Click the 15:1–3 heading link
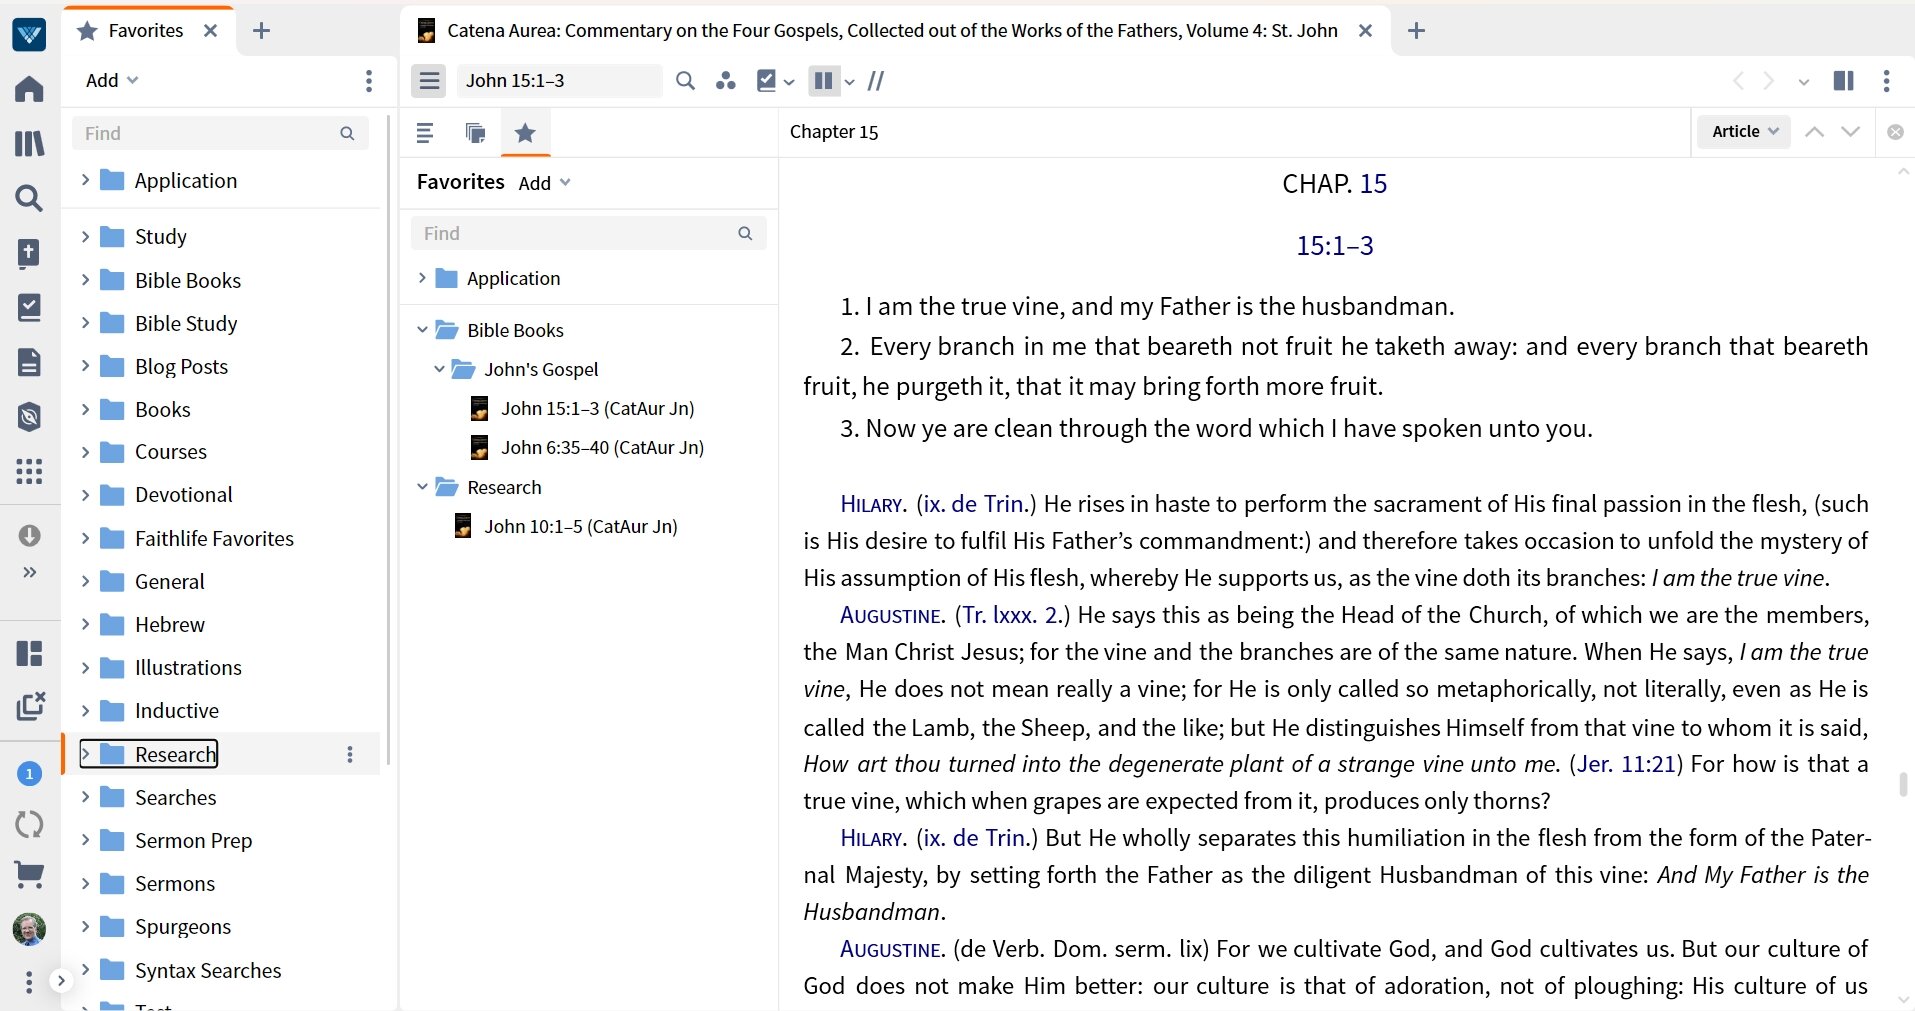This screenshot has height=1011, width=1915. tap(1334, 245)
